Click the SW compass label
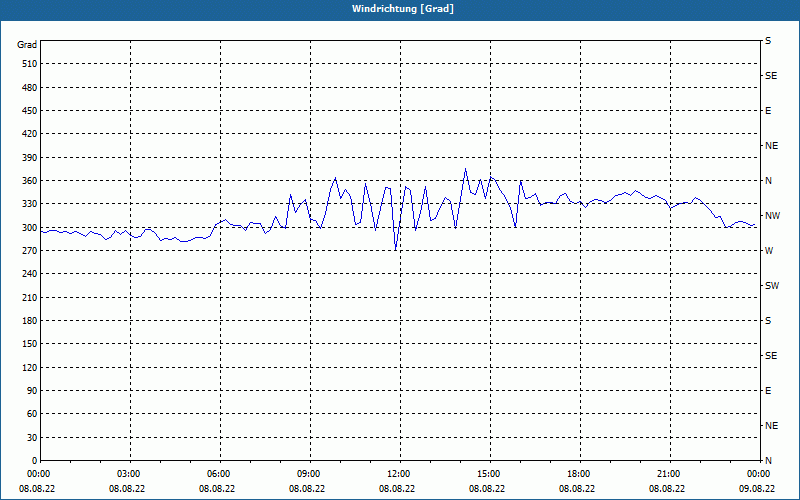Image resolution: width=800 pixels, height=500 pixels. (x=772, y=286)
